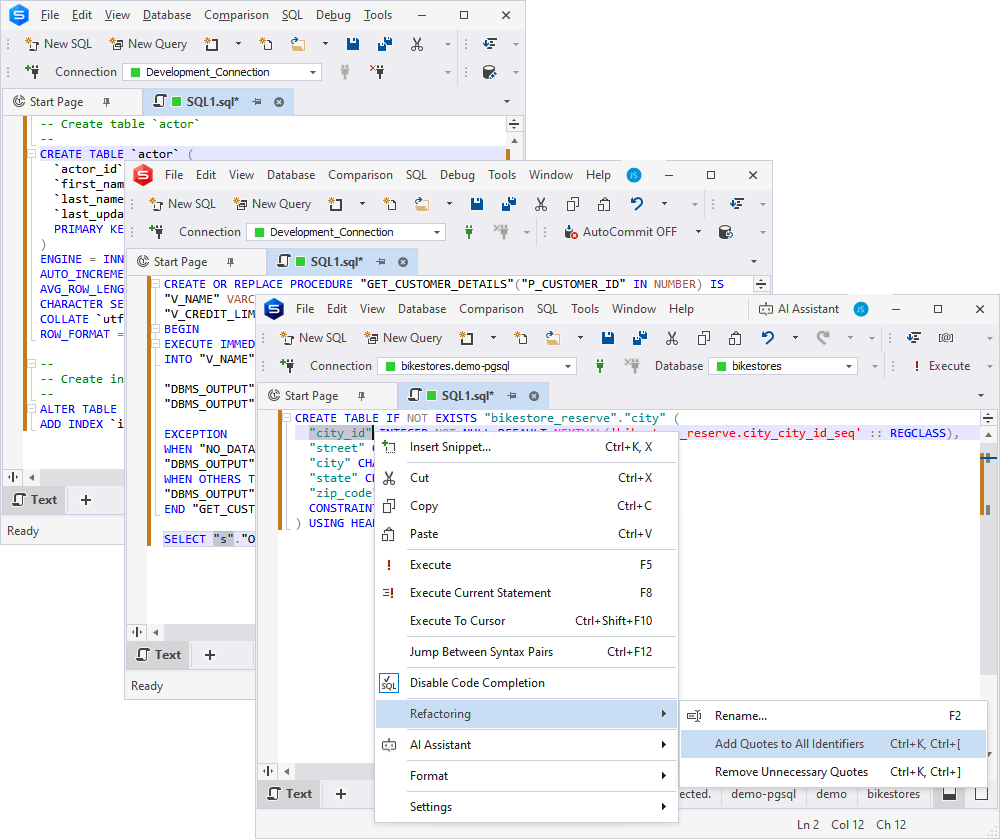Click disconnect plug icon before Database label
This screenshot has height=839, width=1000.
click(631, 366)
